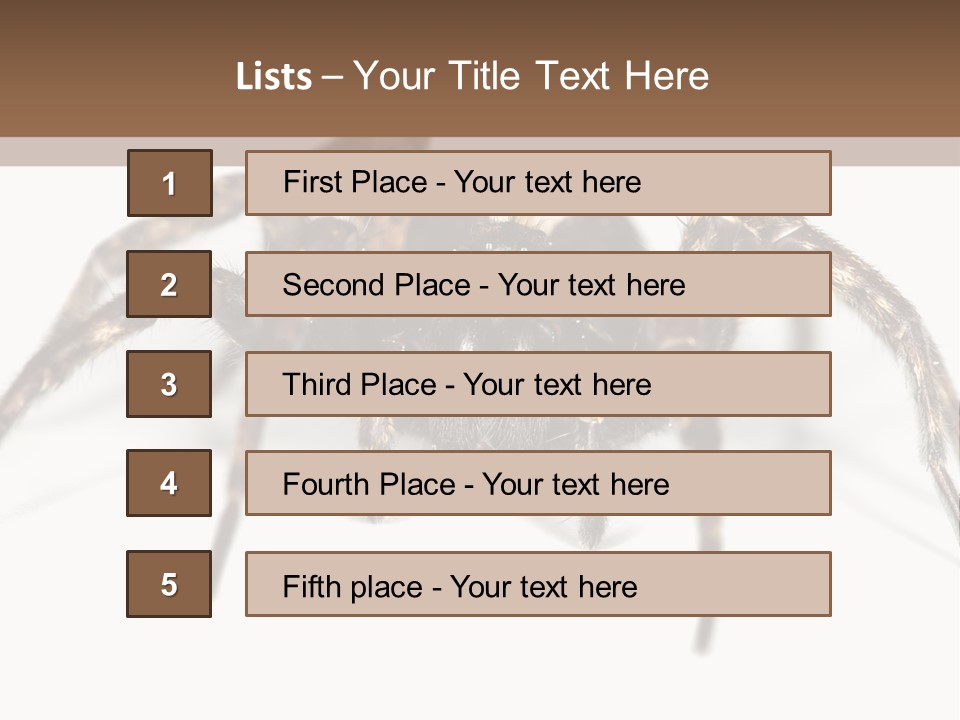This screenshot has width=960, height=720.
Task: Click the number 1 box
Action: tap(169, 183)
